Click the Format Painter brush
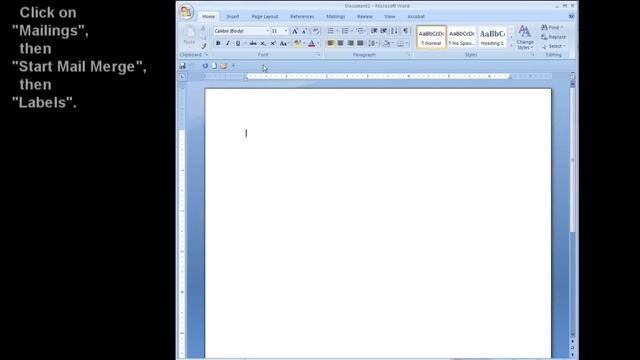640x360 pixels. click(x=203, y=46)
